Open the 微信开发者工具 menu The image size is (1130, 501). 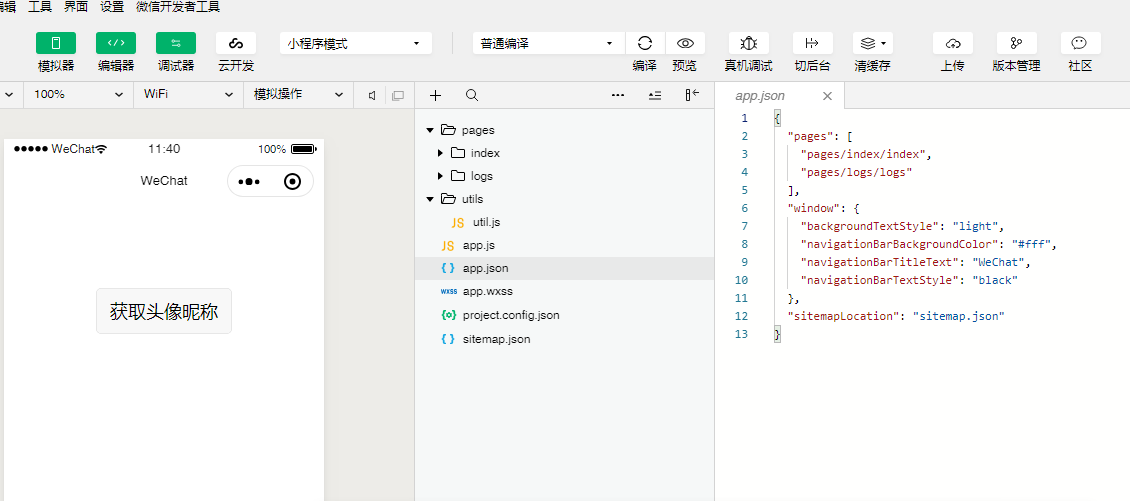[x=178, y=7]
